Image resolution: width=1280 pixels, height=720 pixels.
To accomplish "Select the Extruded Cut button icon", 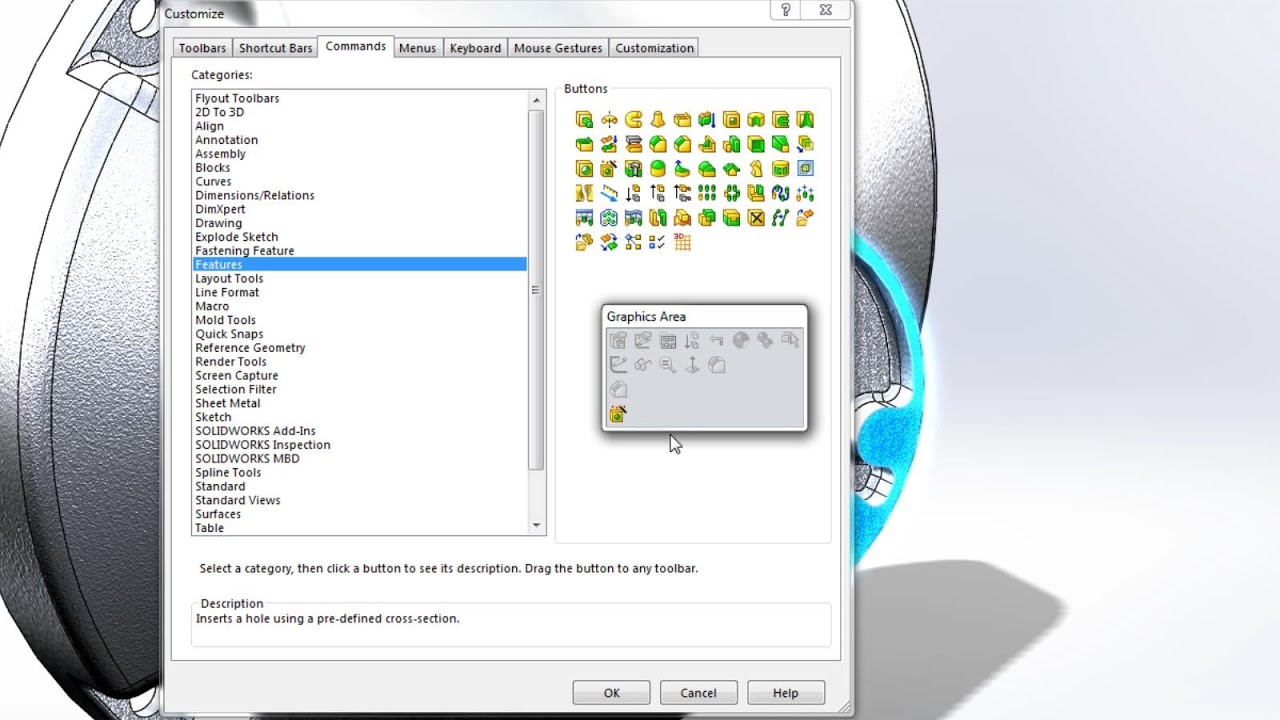I will coord(732,120).
